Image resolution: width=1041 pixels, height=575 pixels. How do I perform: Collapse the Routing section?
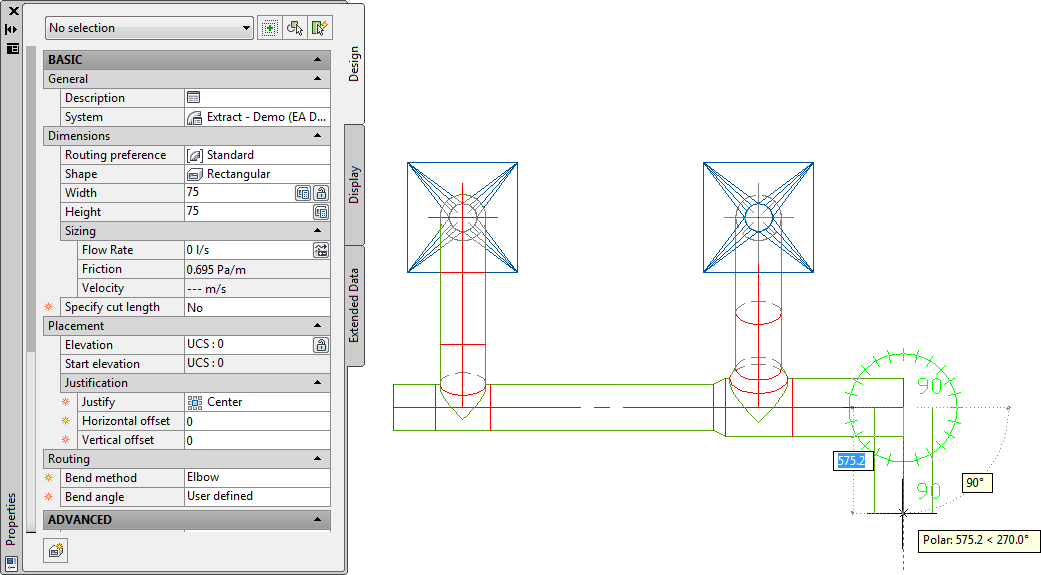[x=317, y=459]
